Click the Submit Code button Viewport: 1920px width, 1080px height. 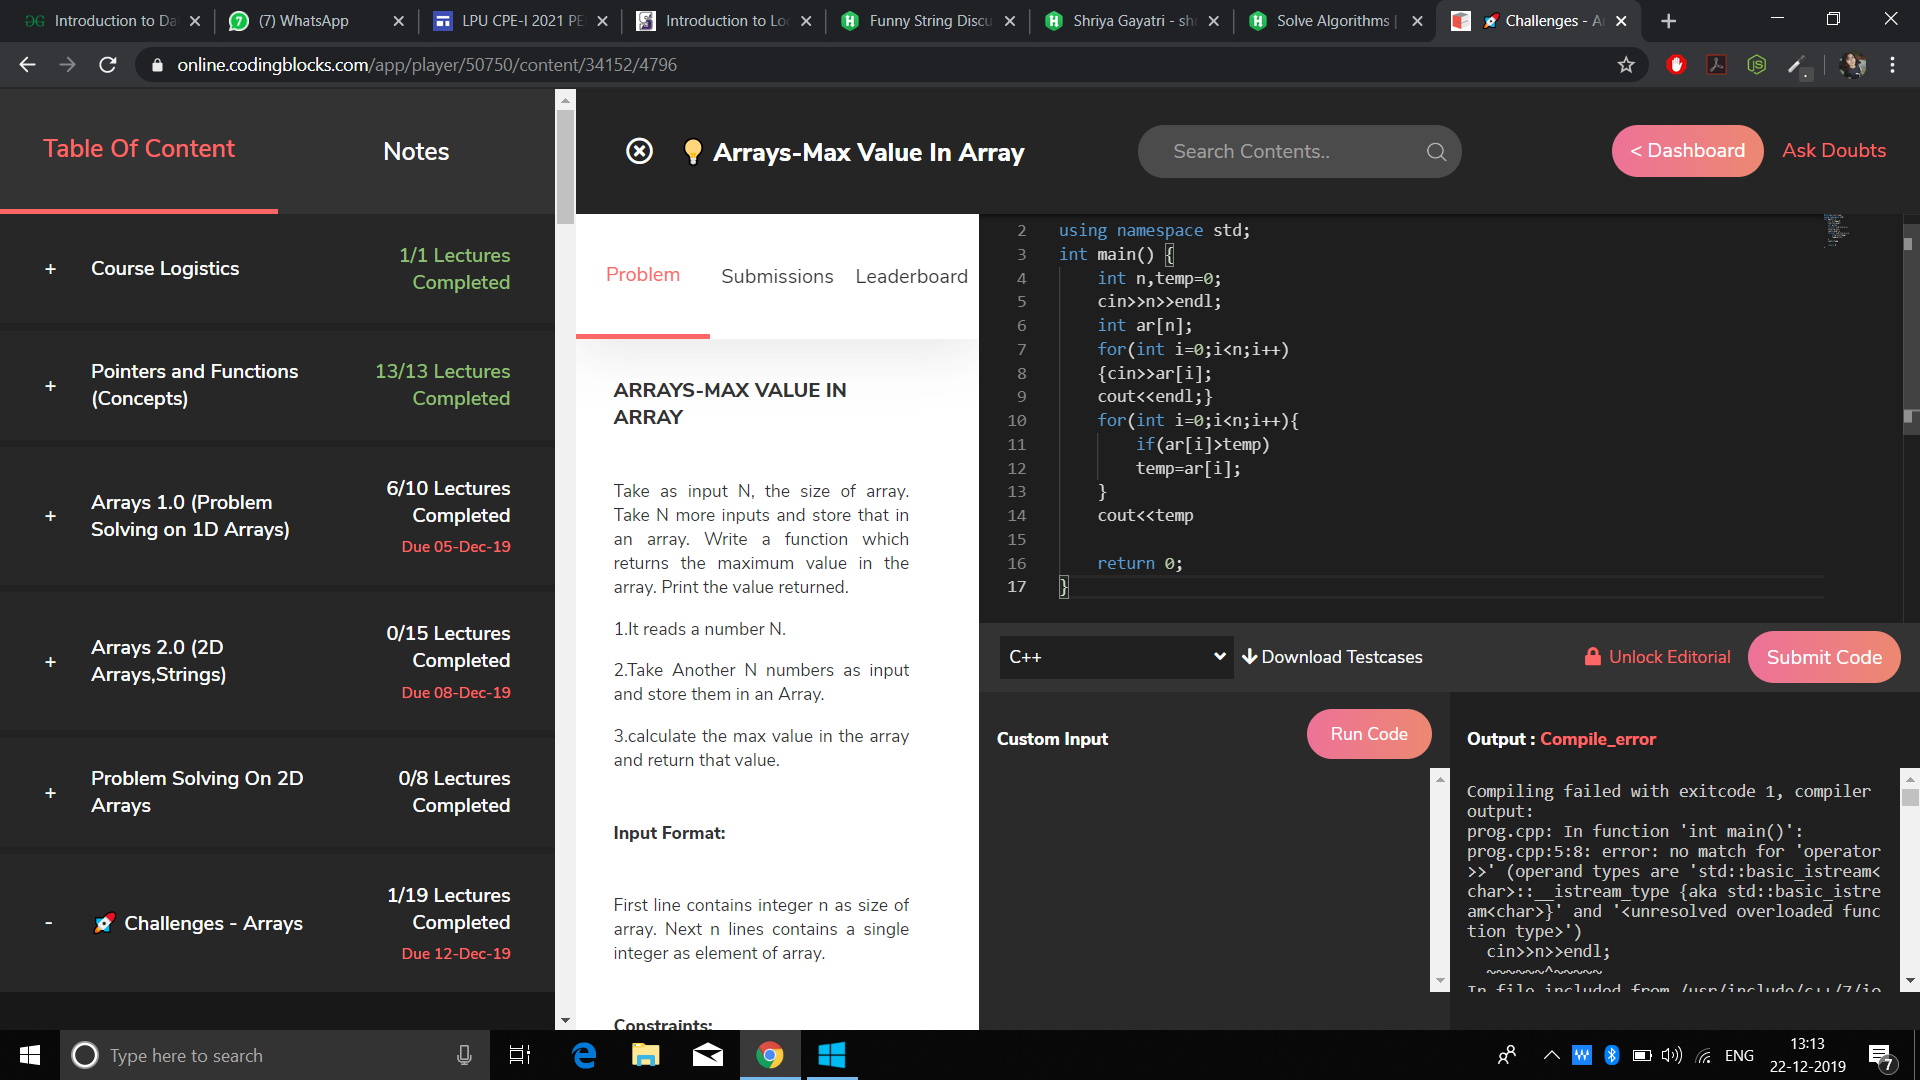pos(1823,657)
